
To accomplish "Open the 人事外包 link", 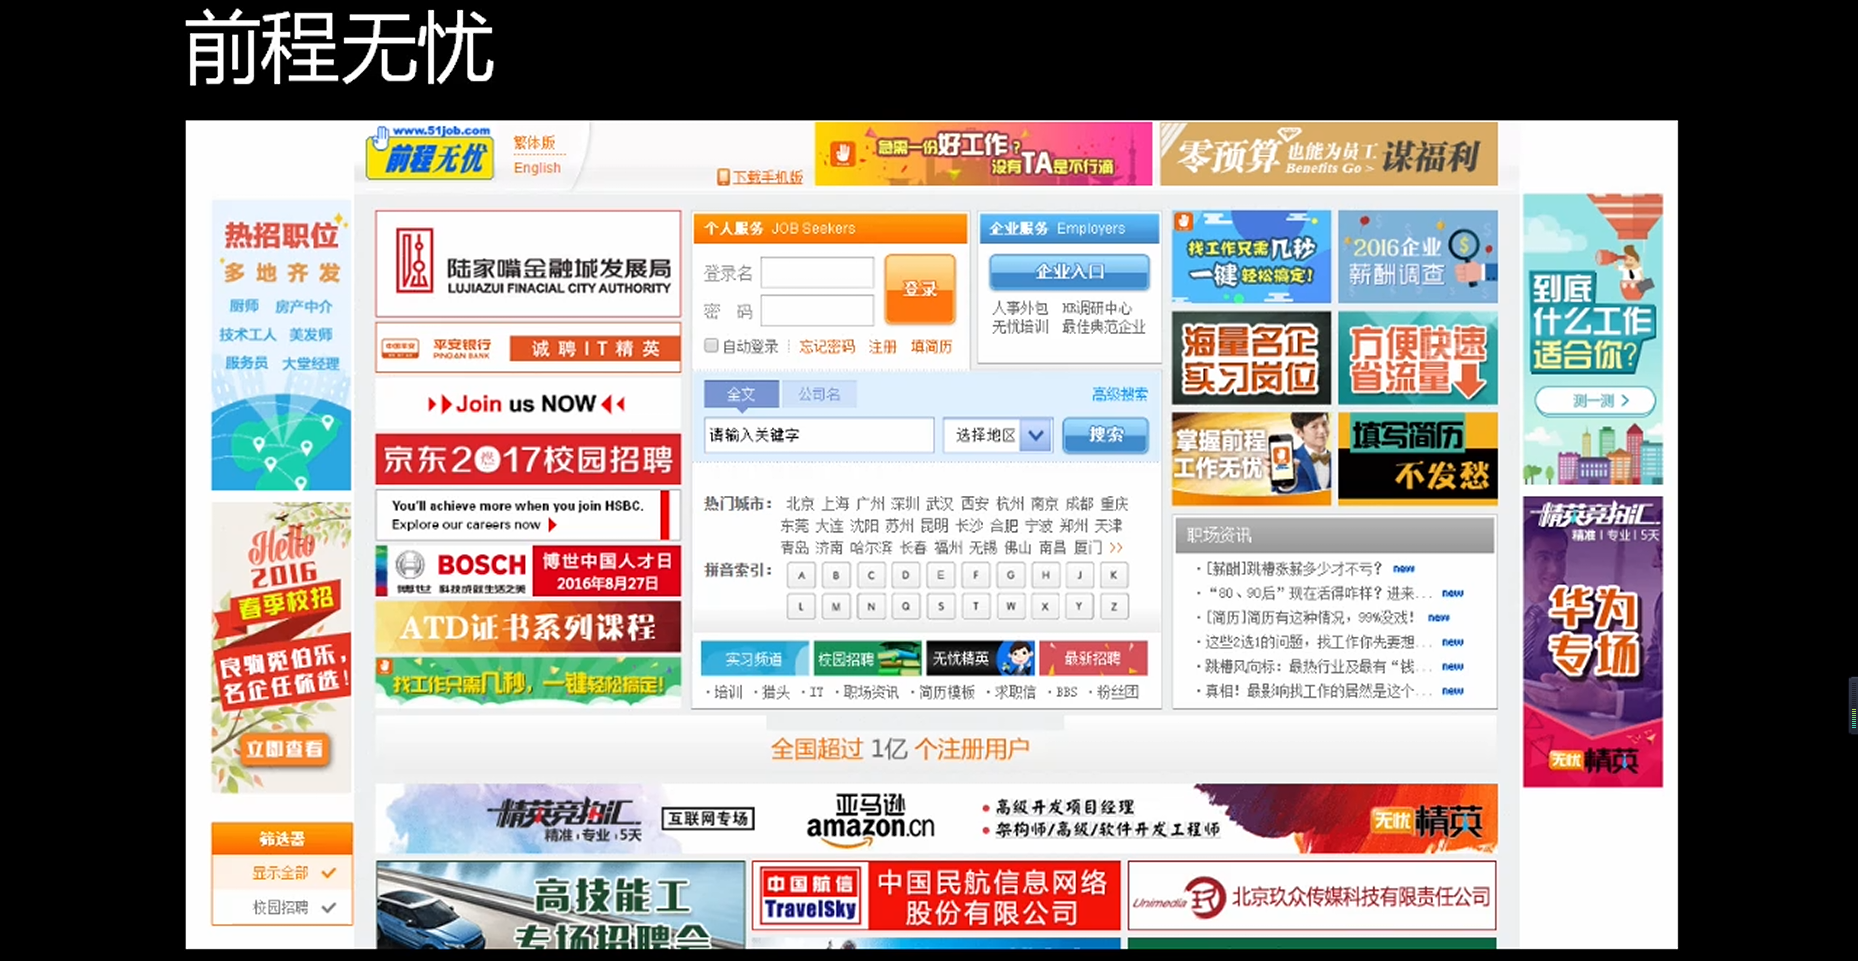I will (x=1019, y=308).
